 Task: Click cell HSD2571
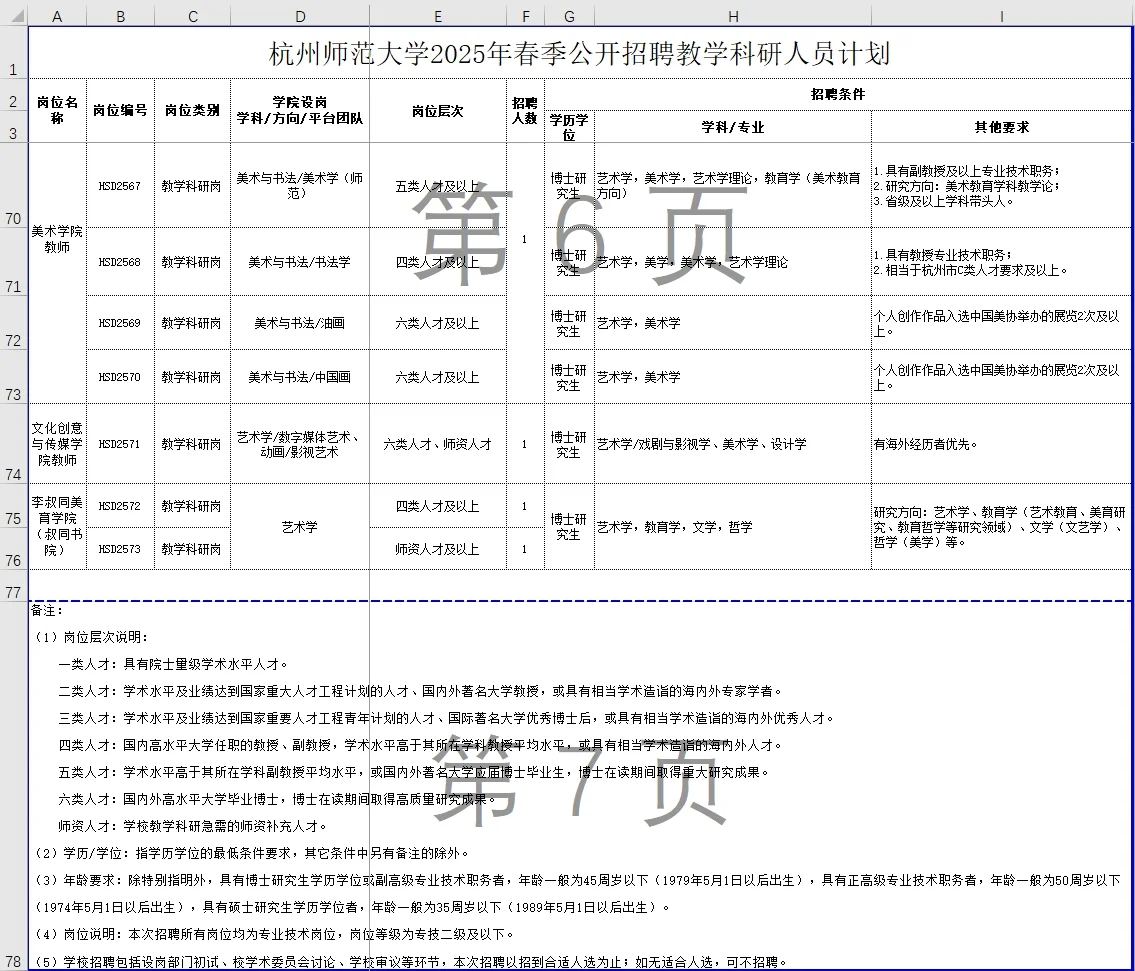click(x=120, y=443)
